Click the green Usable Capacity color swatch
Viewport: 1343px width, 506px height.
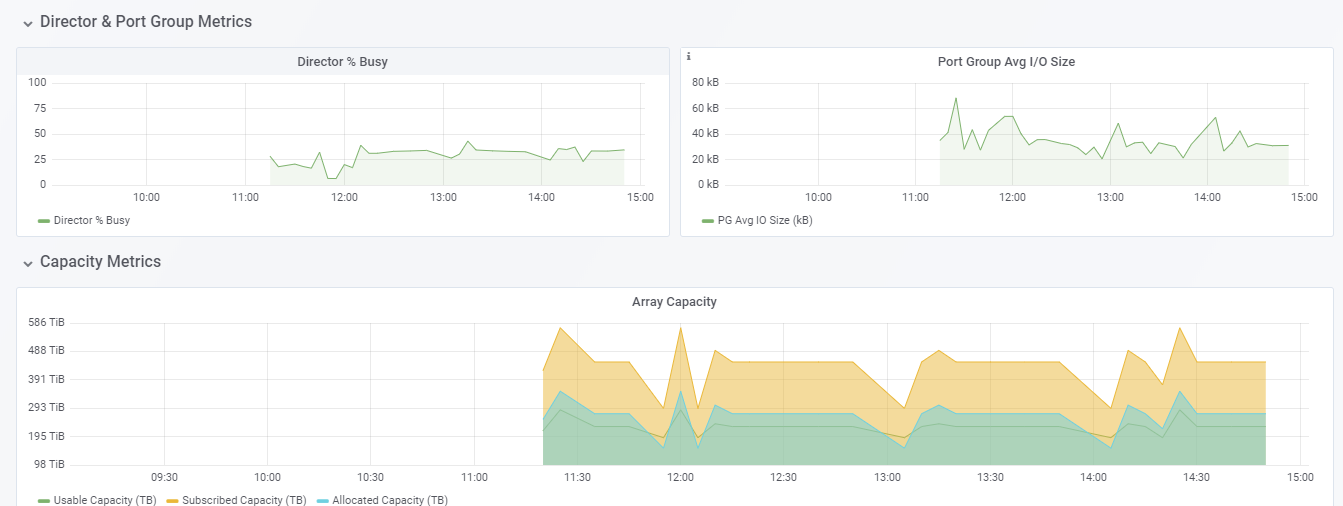(44, 500)
